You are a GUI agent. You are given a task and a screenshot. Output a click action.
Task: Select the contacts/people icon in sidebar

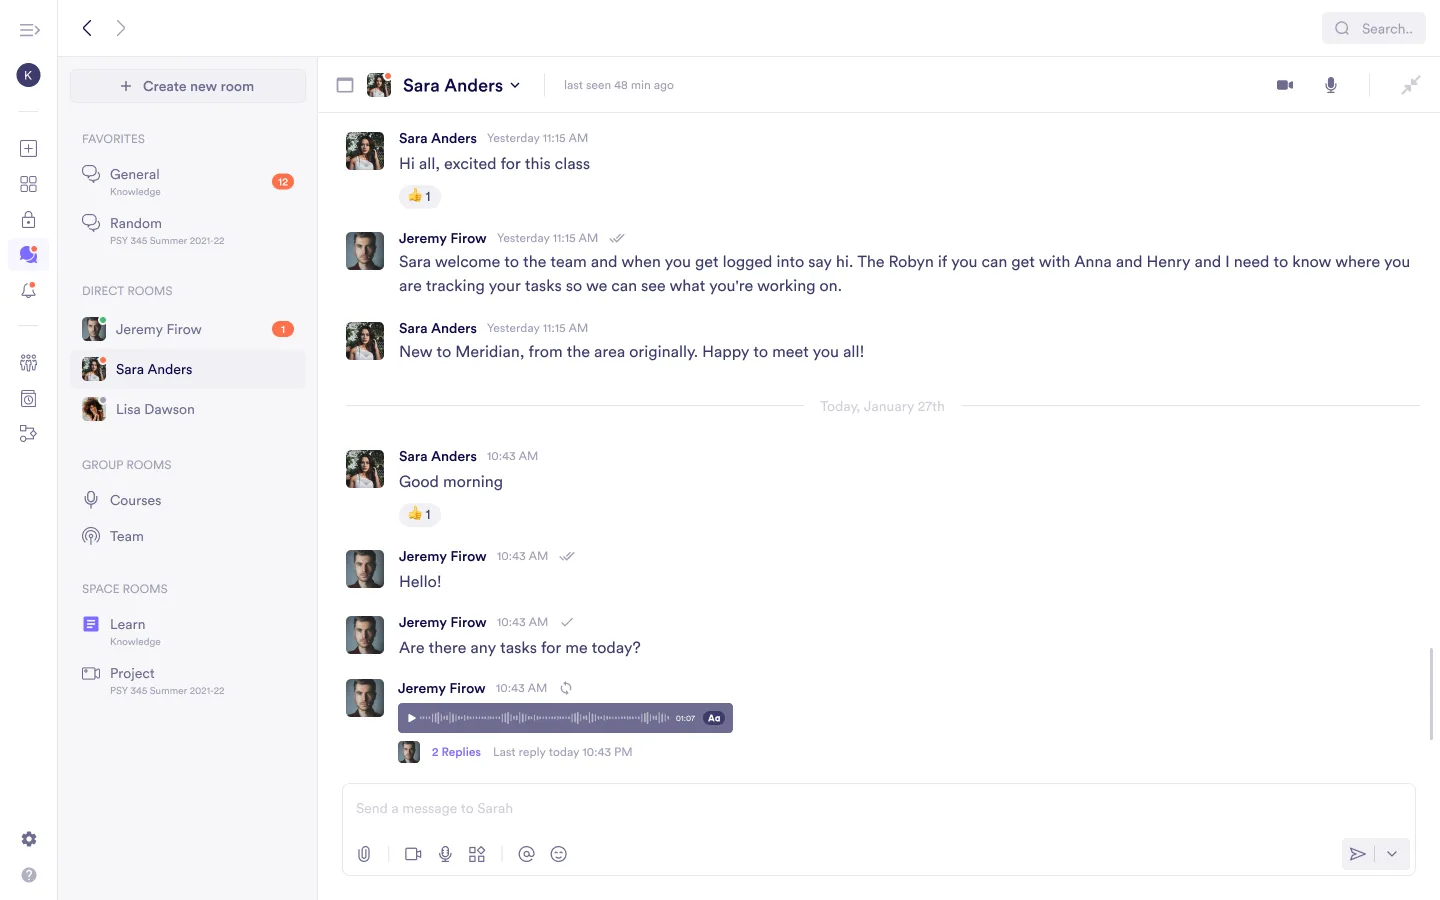tap(28, 363)
